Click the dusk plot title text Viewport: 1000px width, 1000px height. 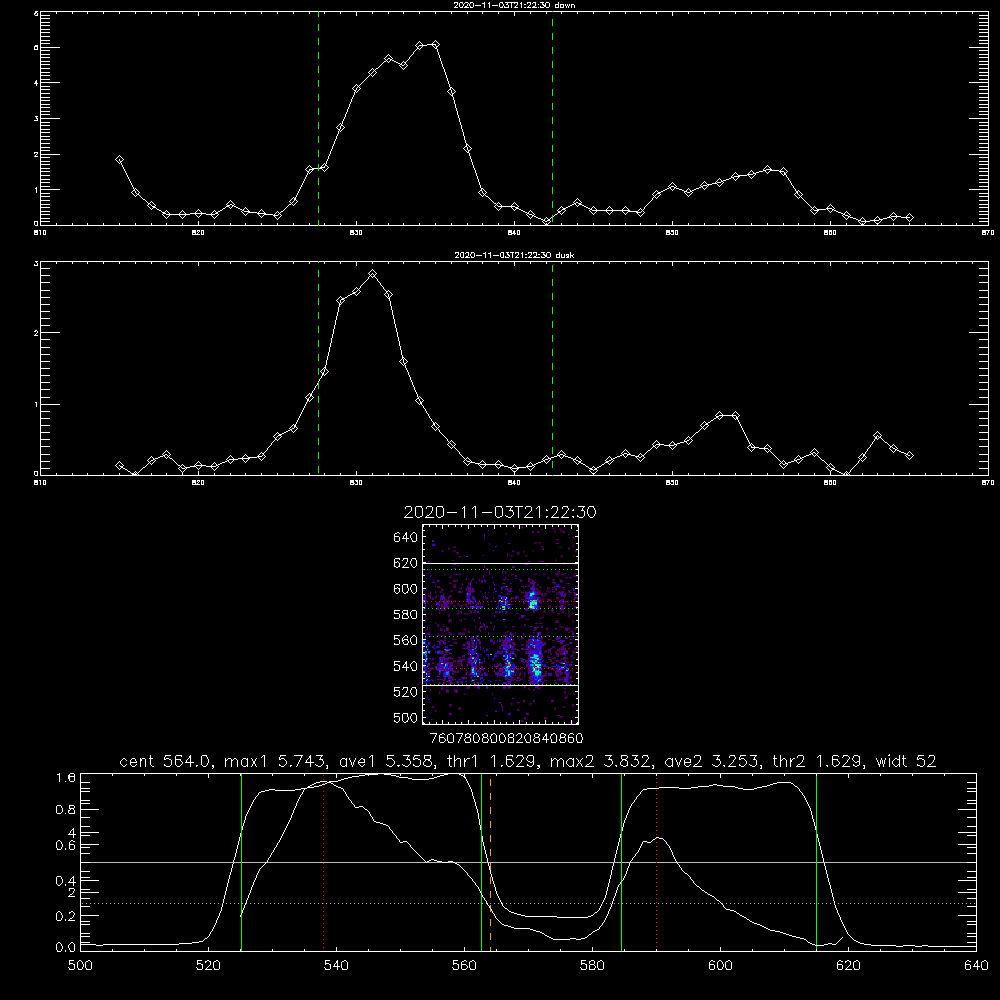click(x=515, y=255)
